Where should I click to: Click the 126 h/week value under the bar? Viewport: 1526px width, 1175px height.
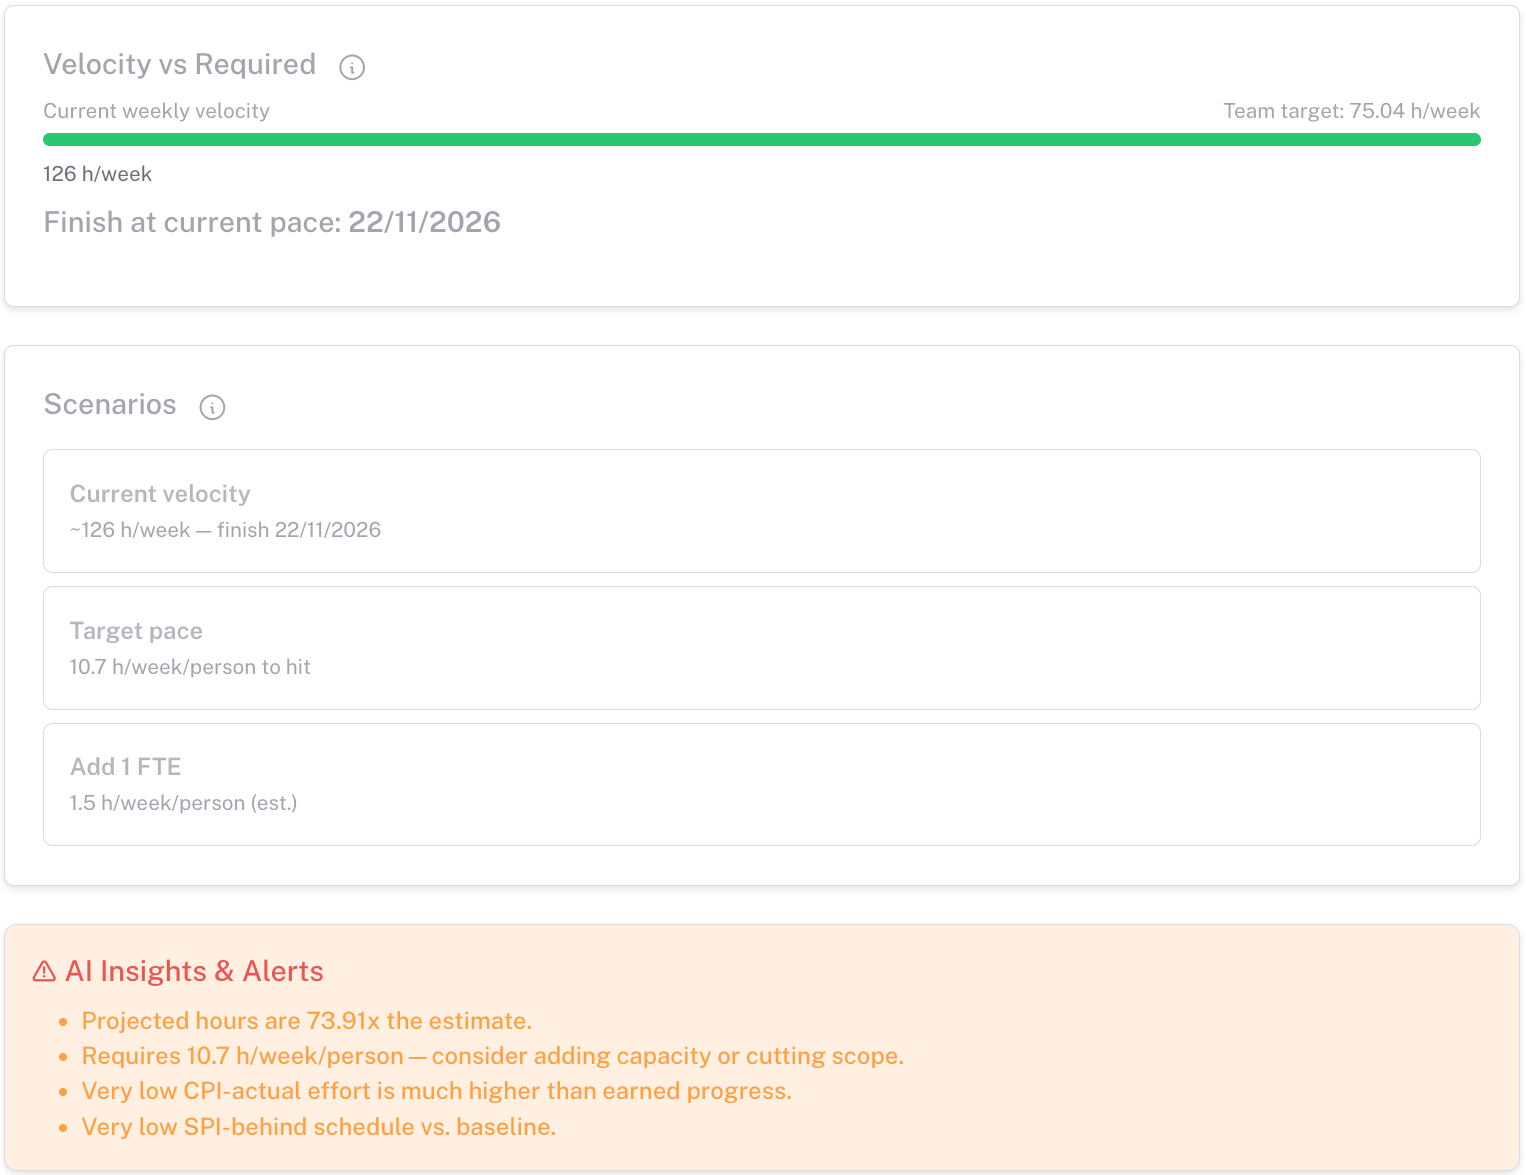point(97,174)
